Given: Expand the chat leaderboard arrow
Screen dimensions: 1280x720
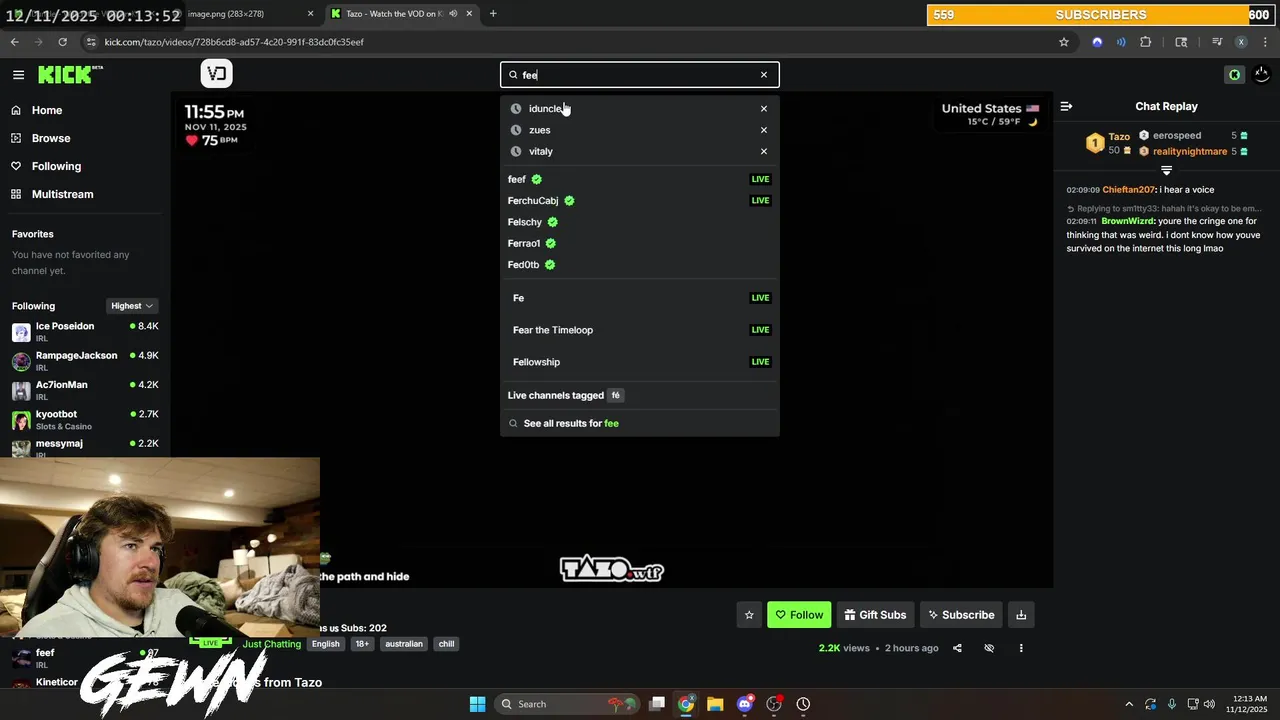Looking at the screenshot, I should pyautogui.click(x=1166, y=170).
